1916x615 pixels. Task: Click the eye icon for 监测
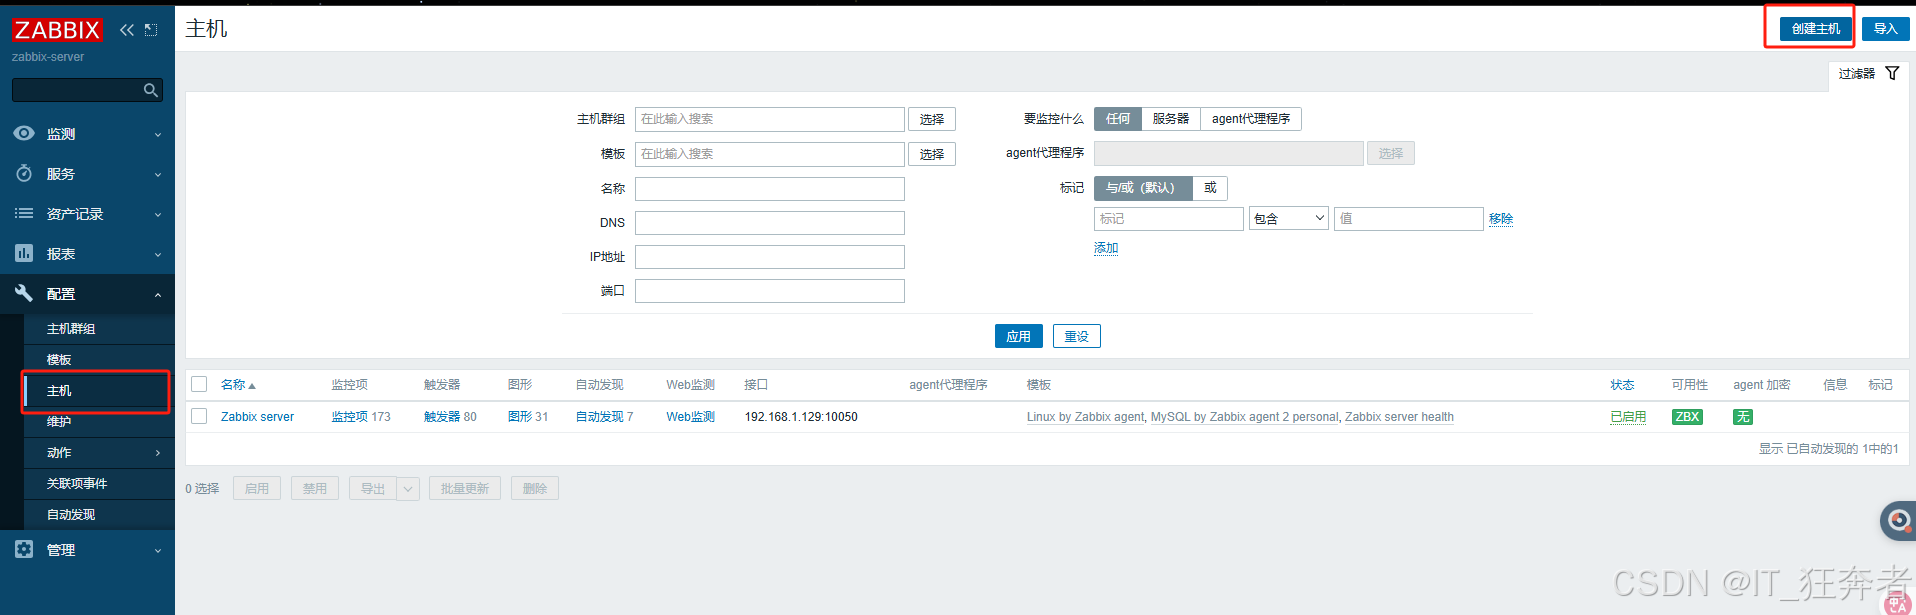(x=24, y=133)
